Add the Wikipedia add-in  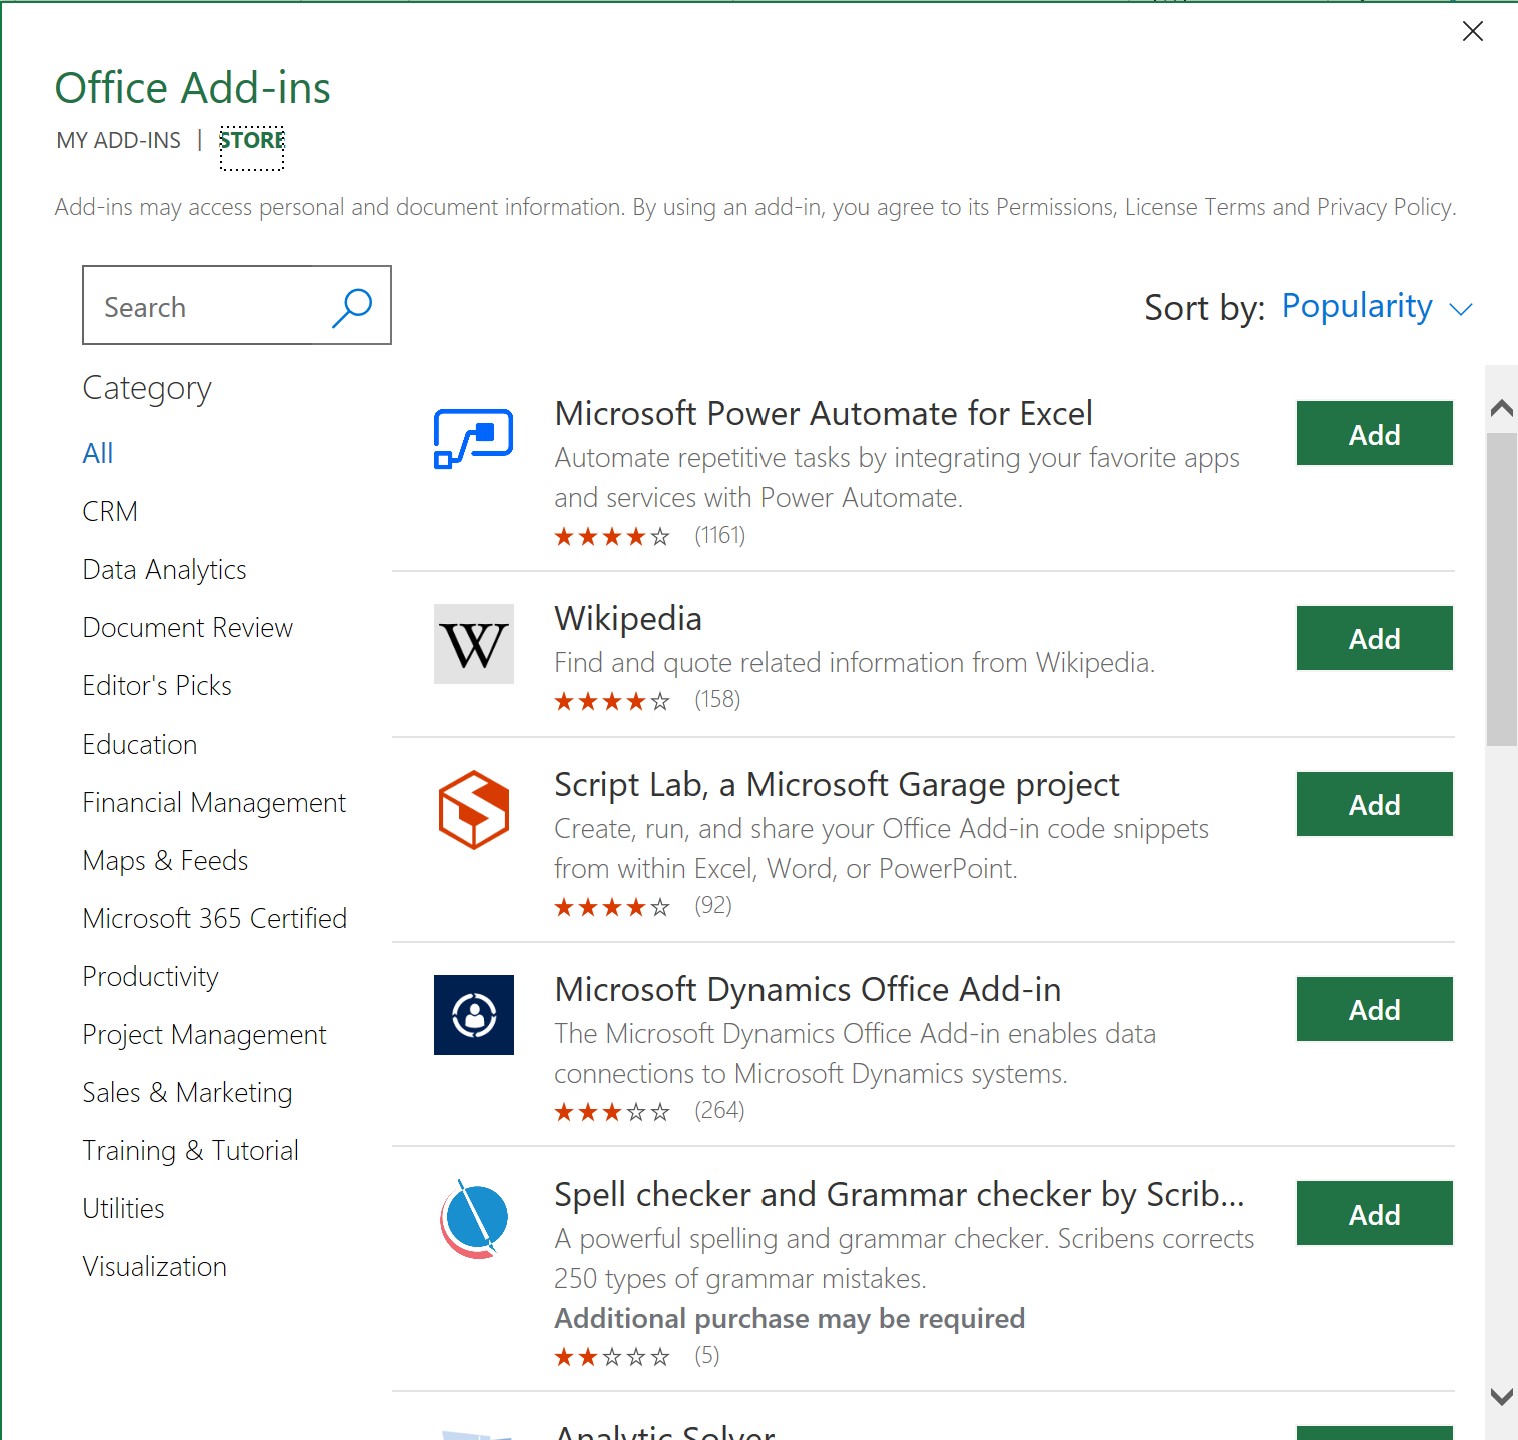click(1374, 638)
